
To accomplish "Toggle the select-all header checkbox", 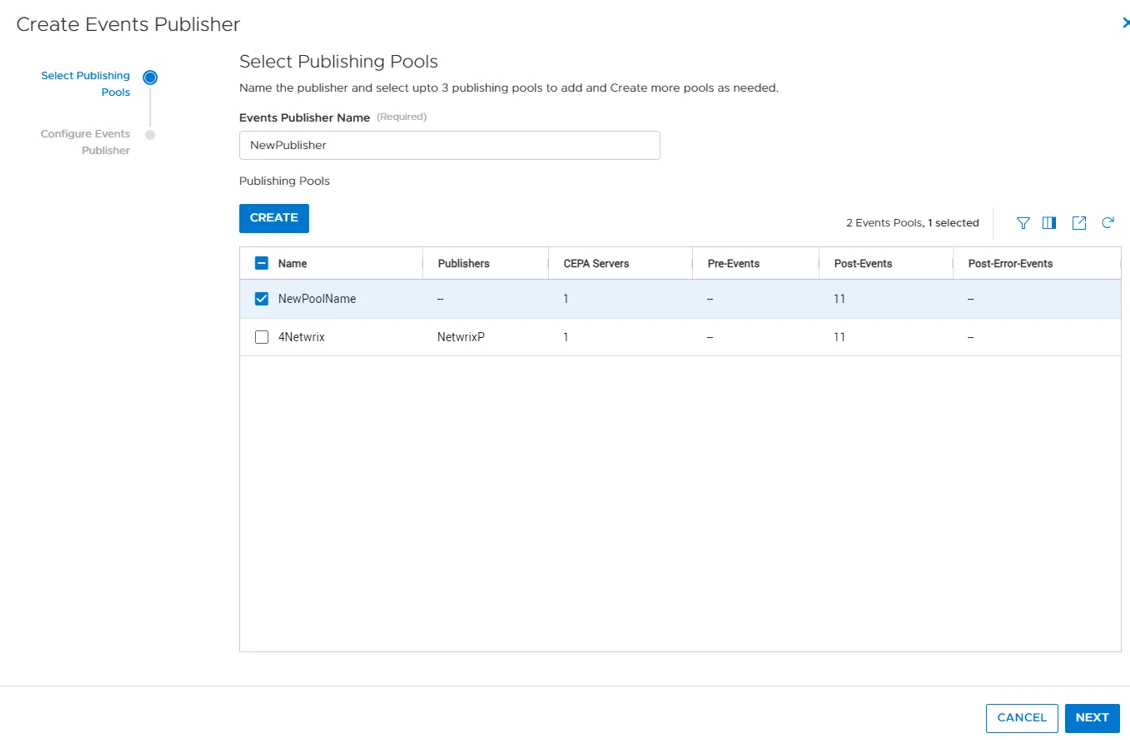I will coord(262,263).
